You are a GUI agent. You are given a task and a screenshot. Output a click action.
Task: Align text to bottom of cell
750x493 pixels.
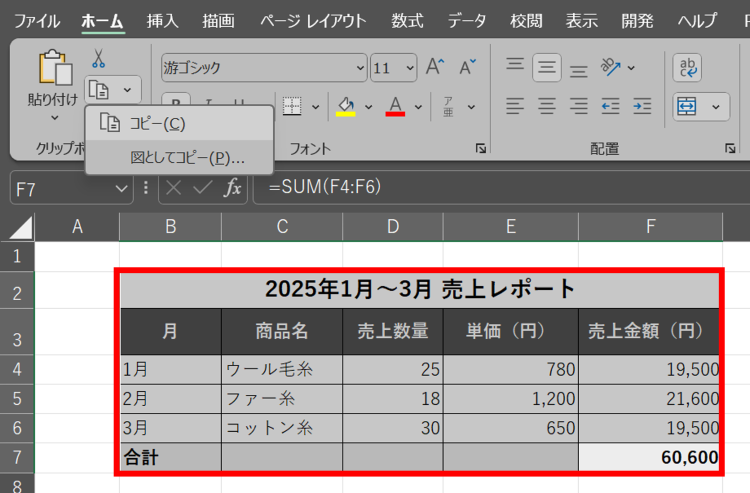[x=578, y=70]
